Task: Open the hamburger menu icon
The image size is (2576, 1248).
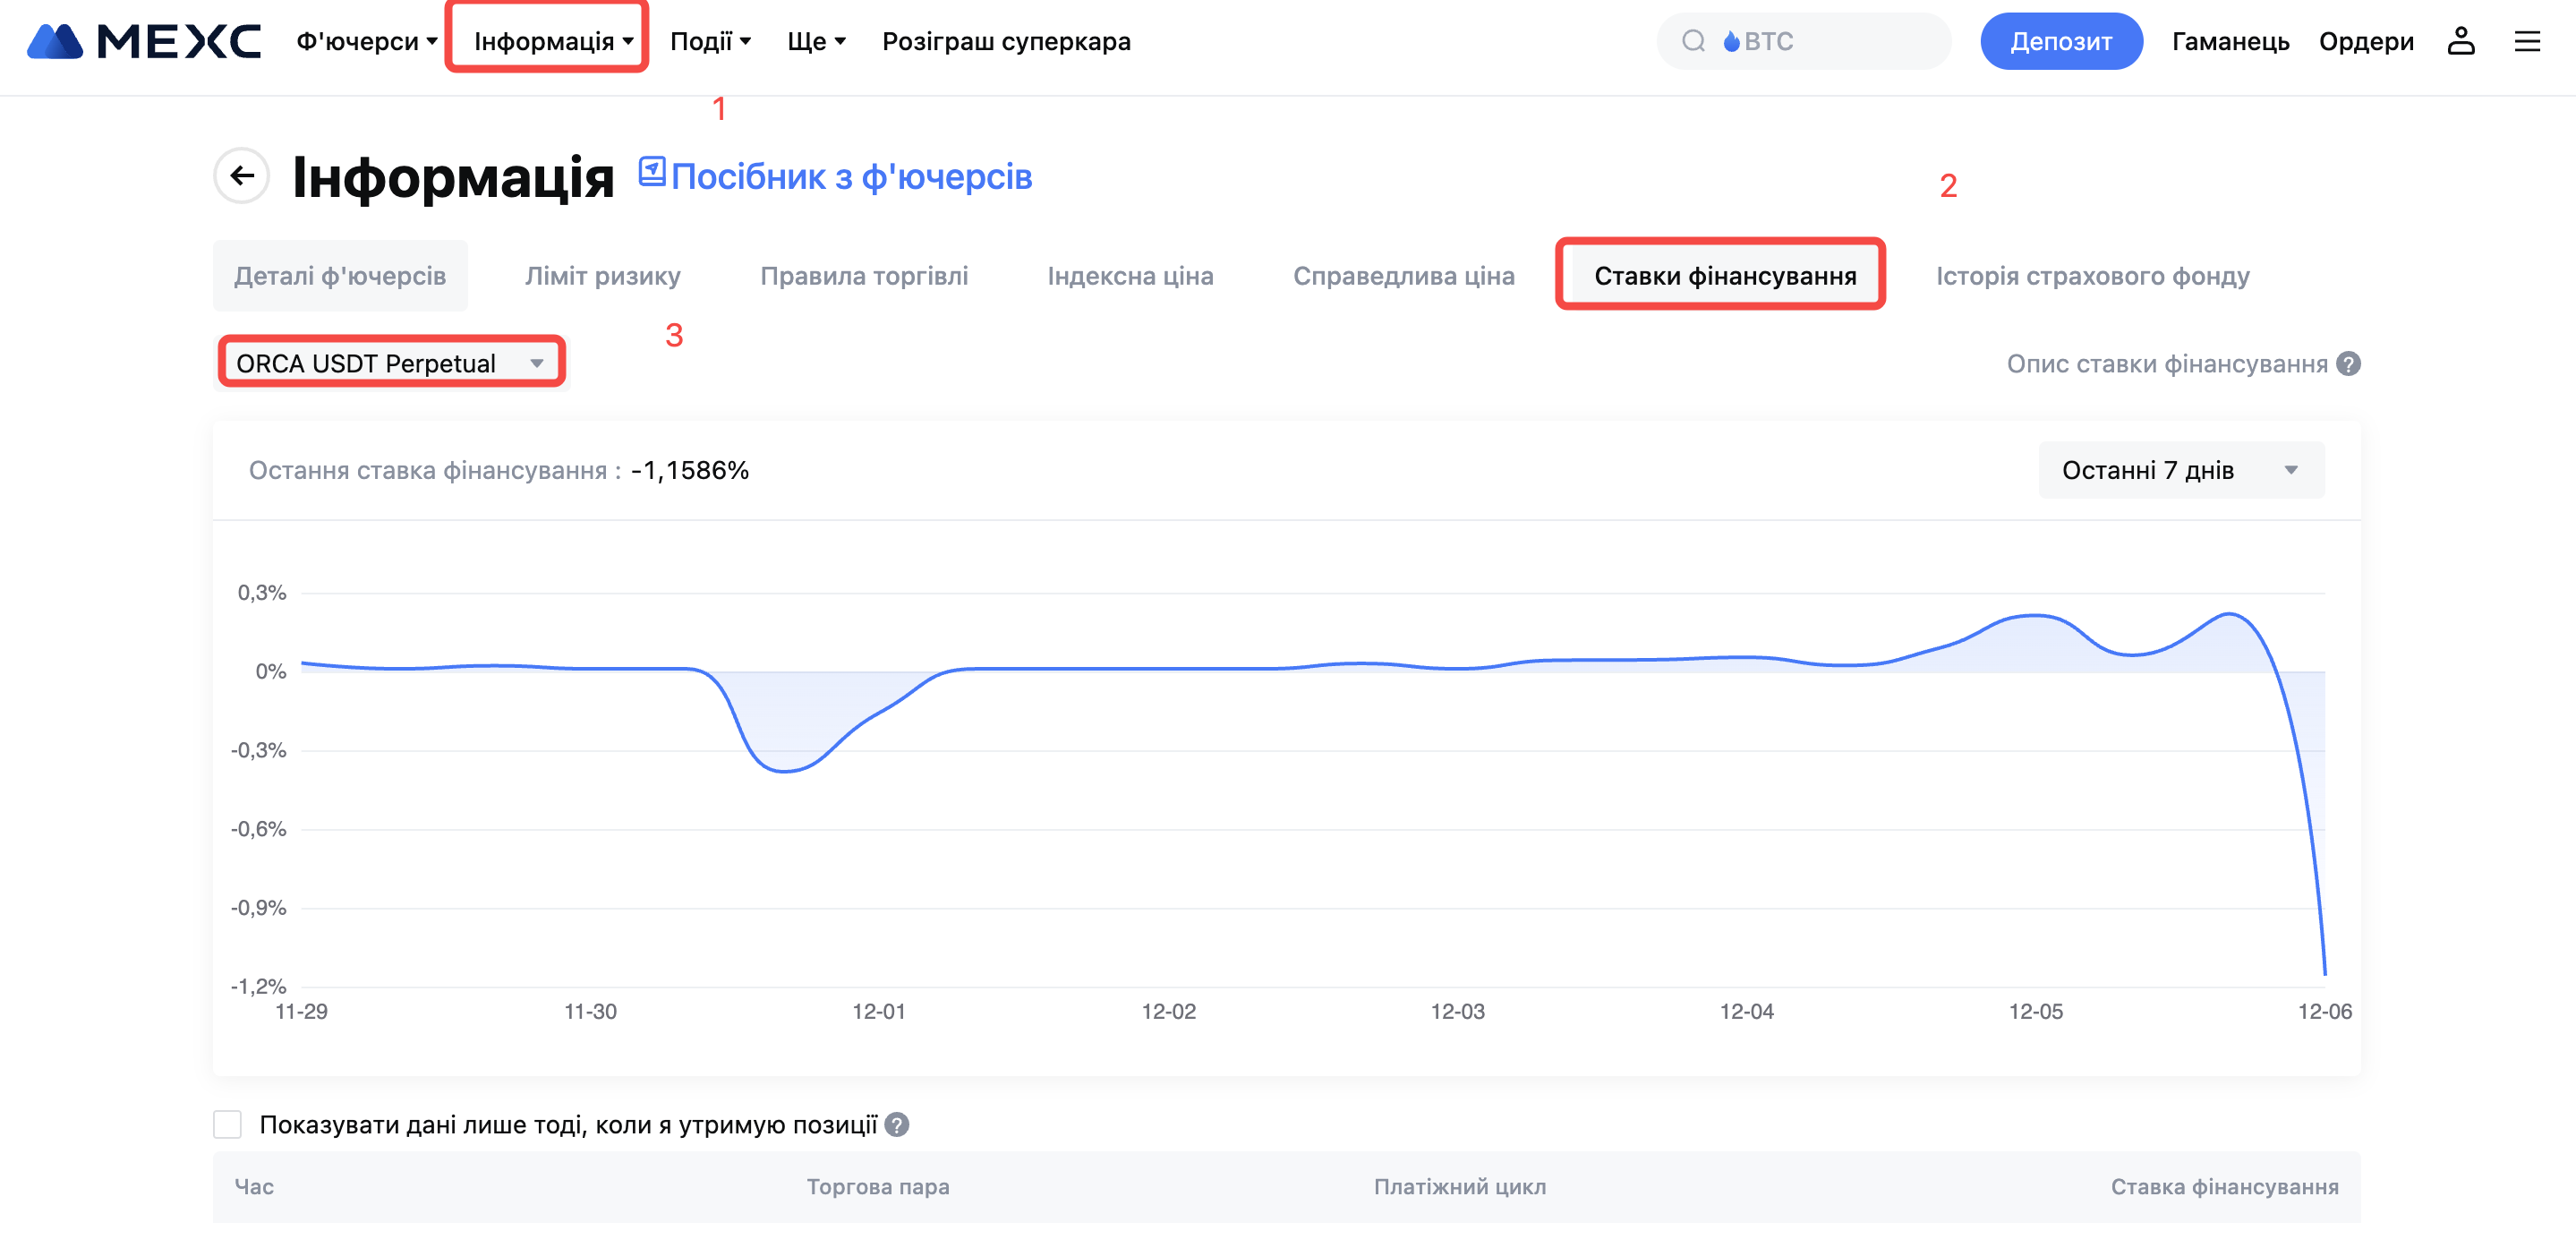Action: 2527,41
